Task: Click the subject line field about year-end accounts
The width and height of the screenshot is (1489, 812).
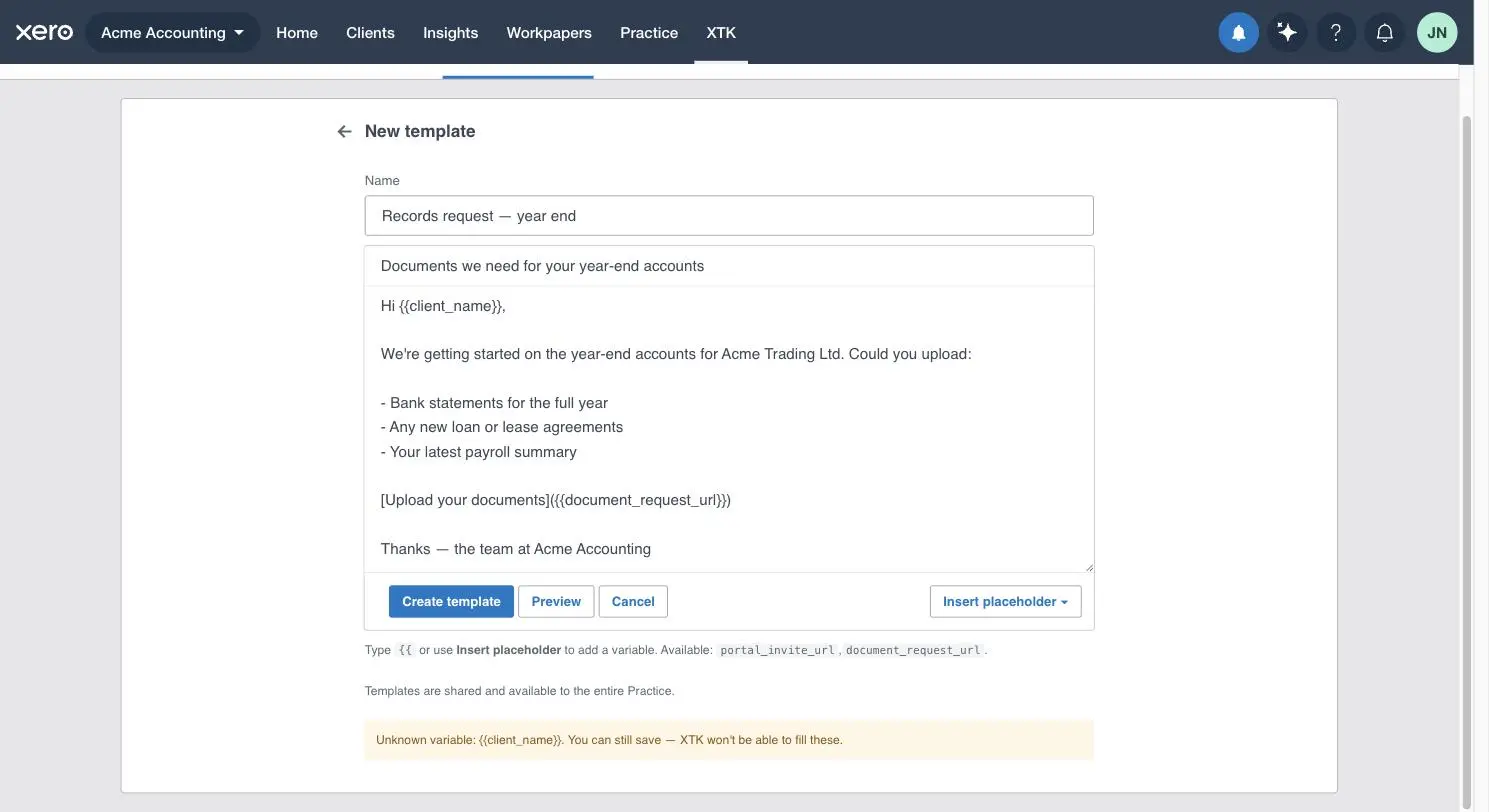Action: (x=729, y=266)
